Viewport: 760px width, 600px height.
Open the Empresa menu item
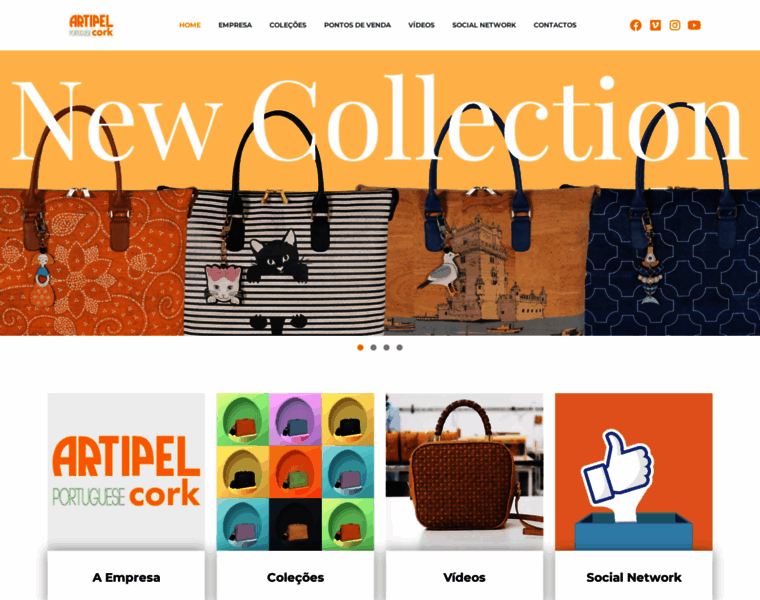coord(235,25)
